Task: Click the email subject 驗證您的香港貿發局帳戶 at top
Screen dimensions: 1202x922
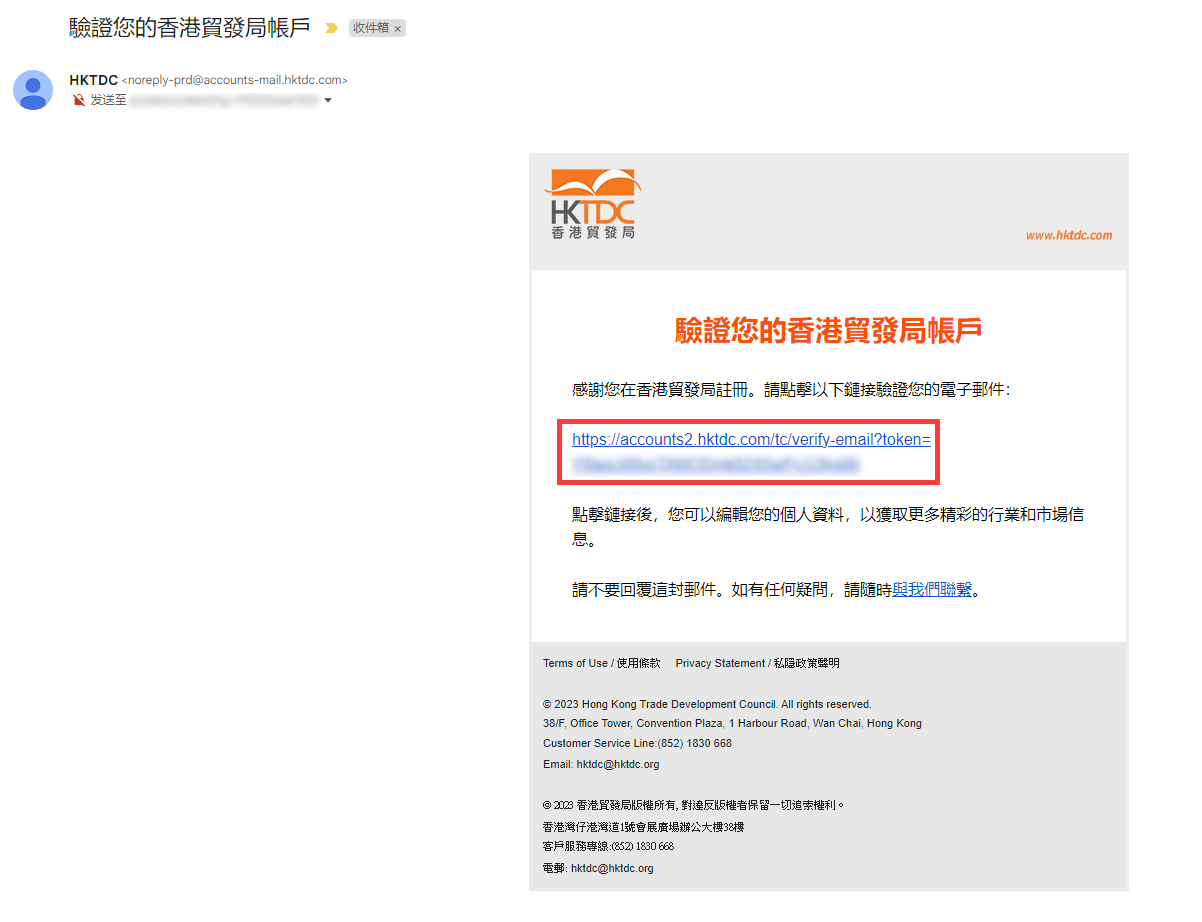Action: pyautogui.click(x=190, y=28)
